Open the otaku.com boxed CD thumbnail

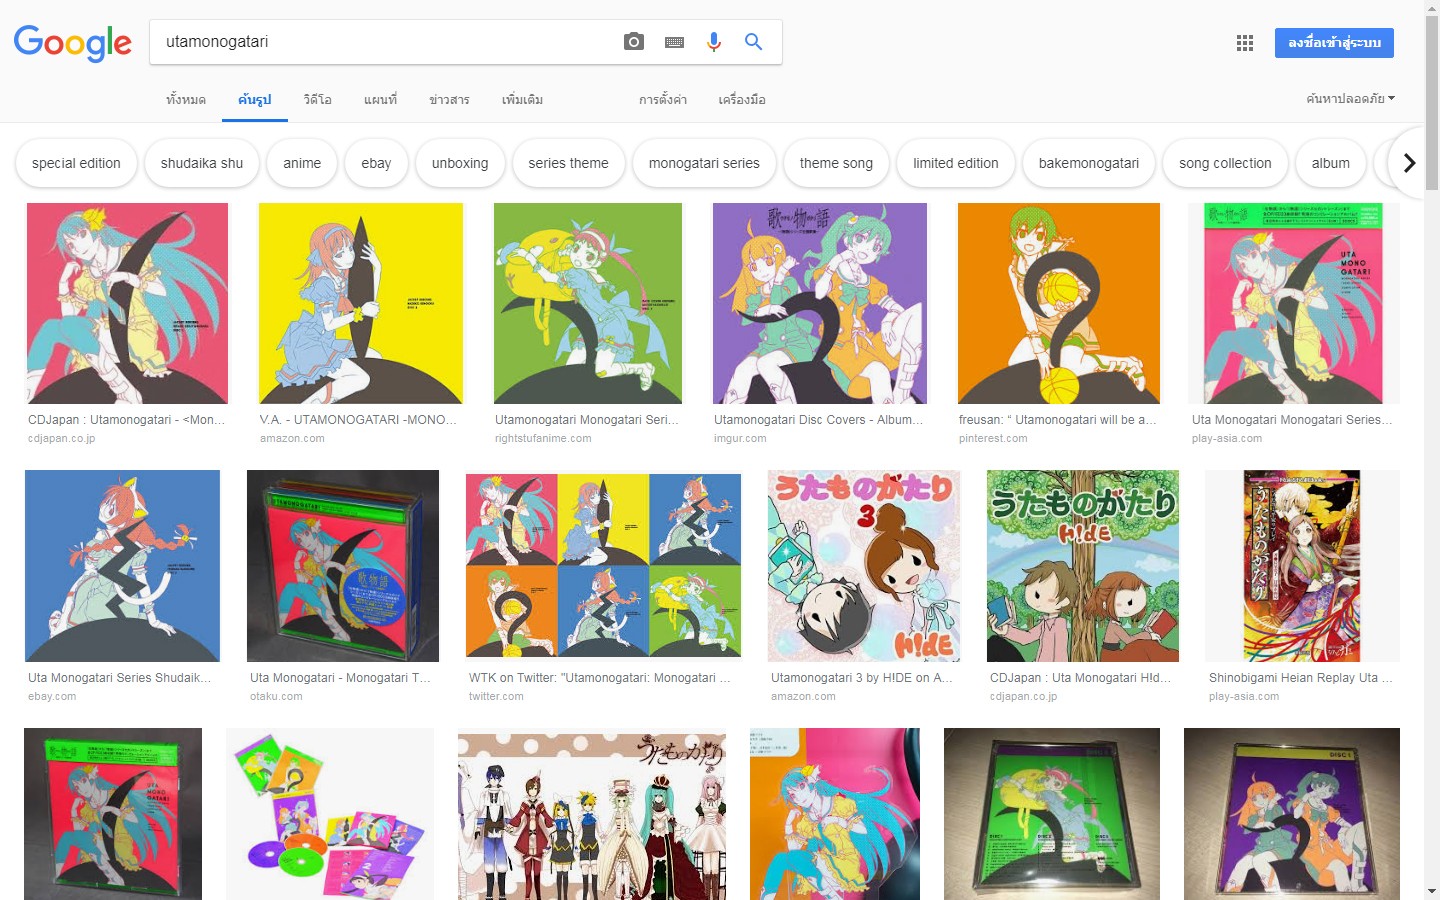[x=343, y=566]
